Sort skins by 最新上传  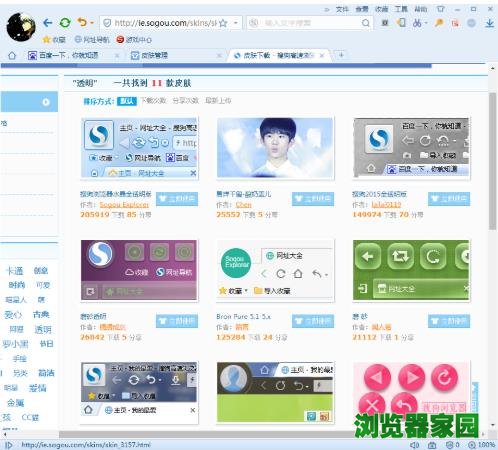(218, 101)
